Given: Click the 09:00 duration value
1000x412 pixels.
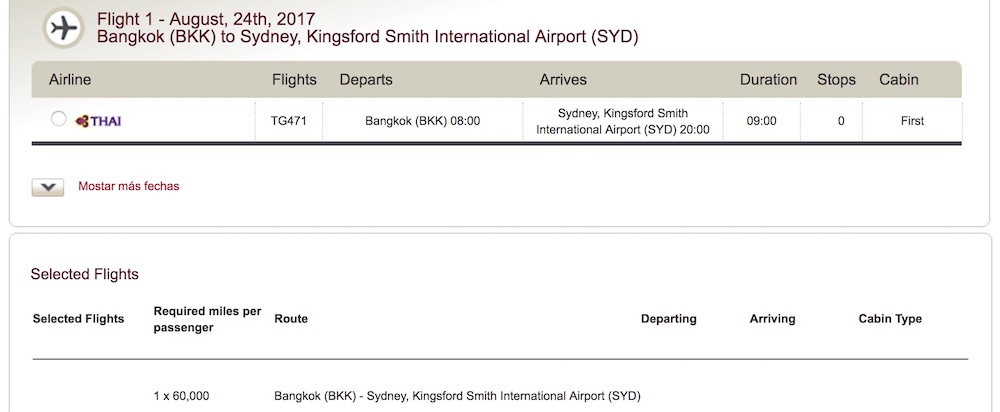Looking at the screenshot, I should click(761, 121).
